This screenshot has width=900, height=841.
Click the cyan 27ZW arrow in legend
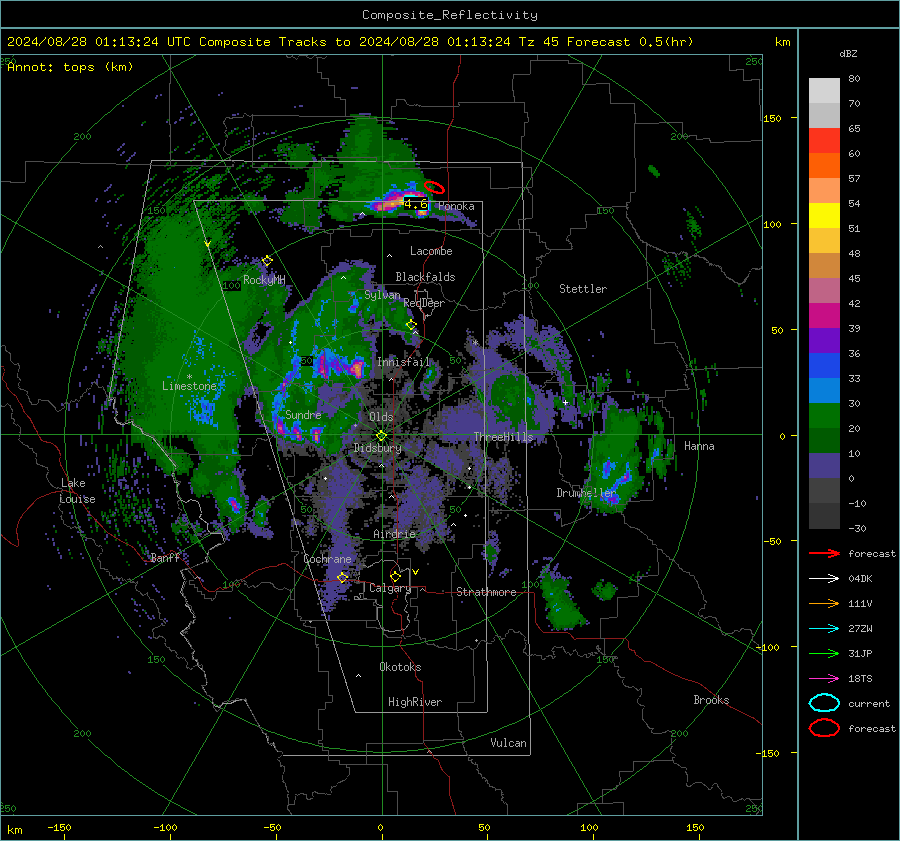[x=824, y=629]
